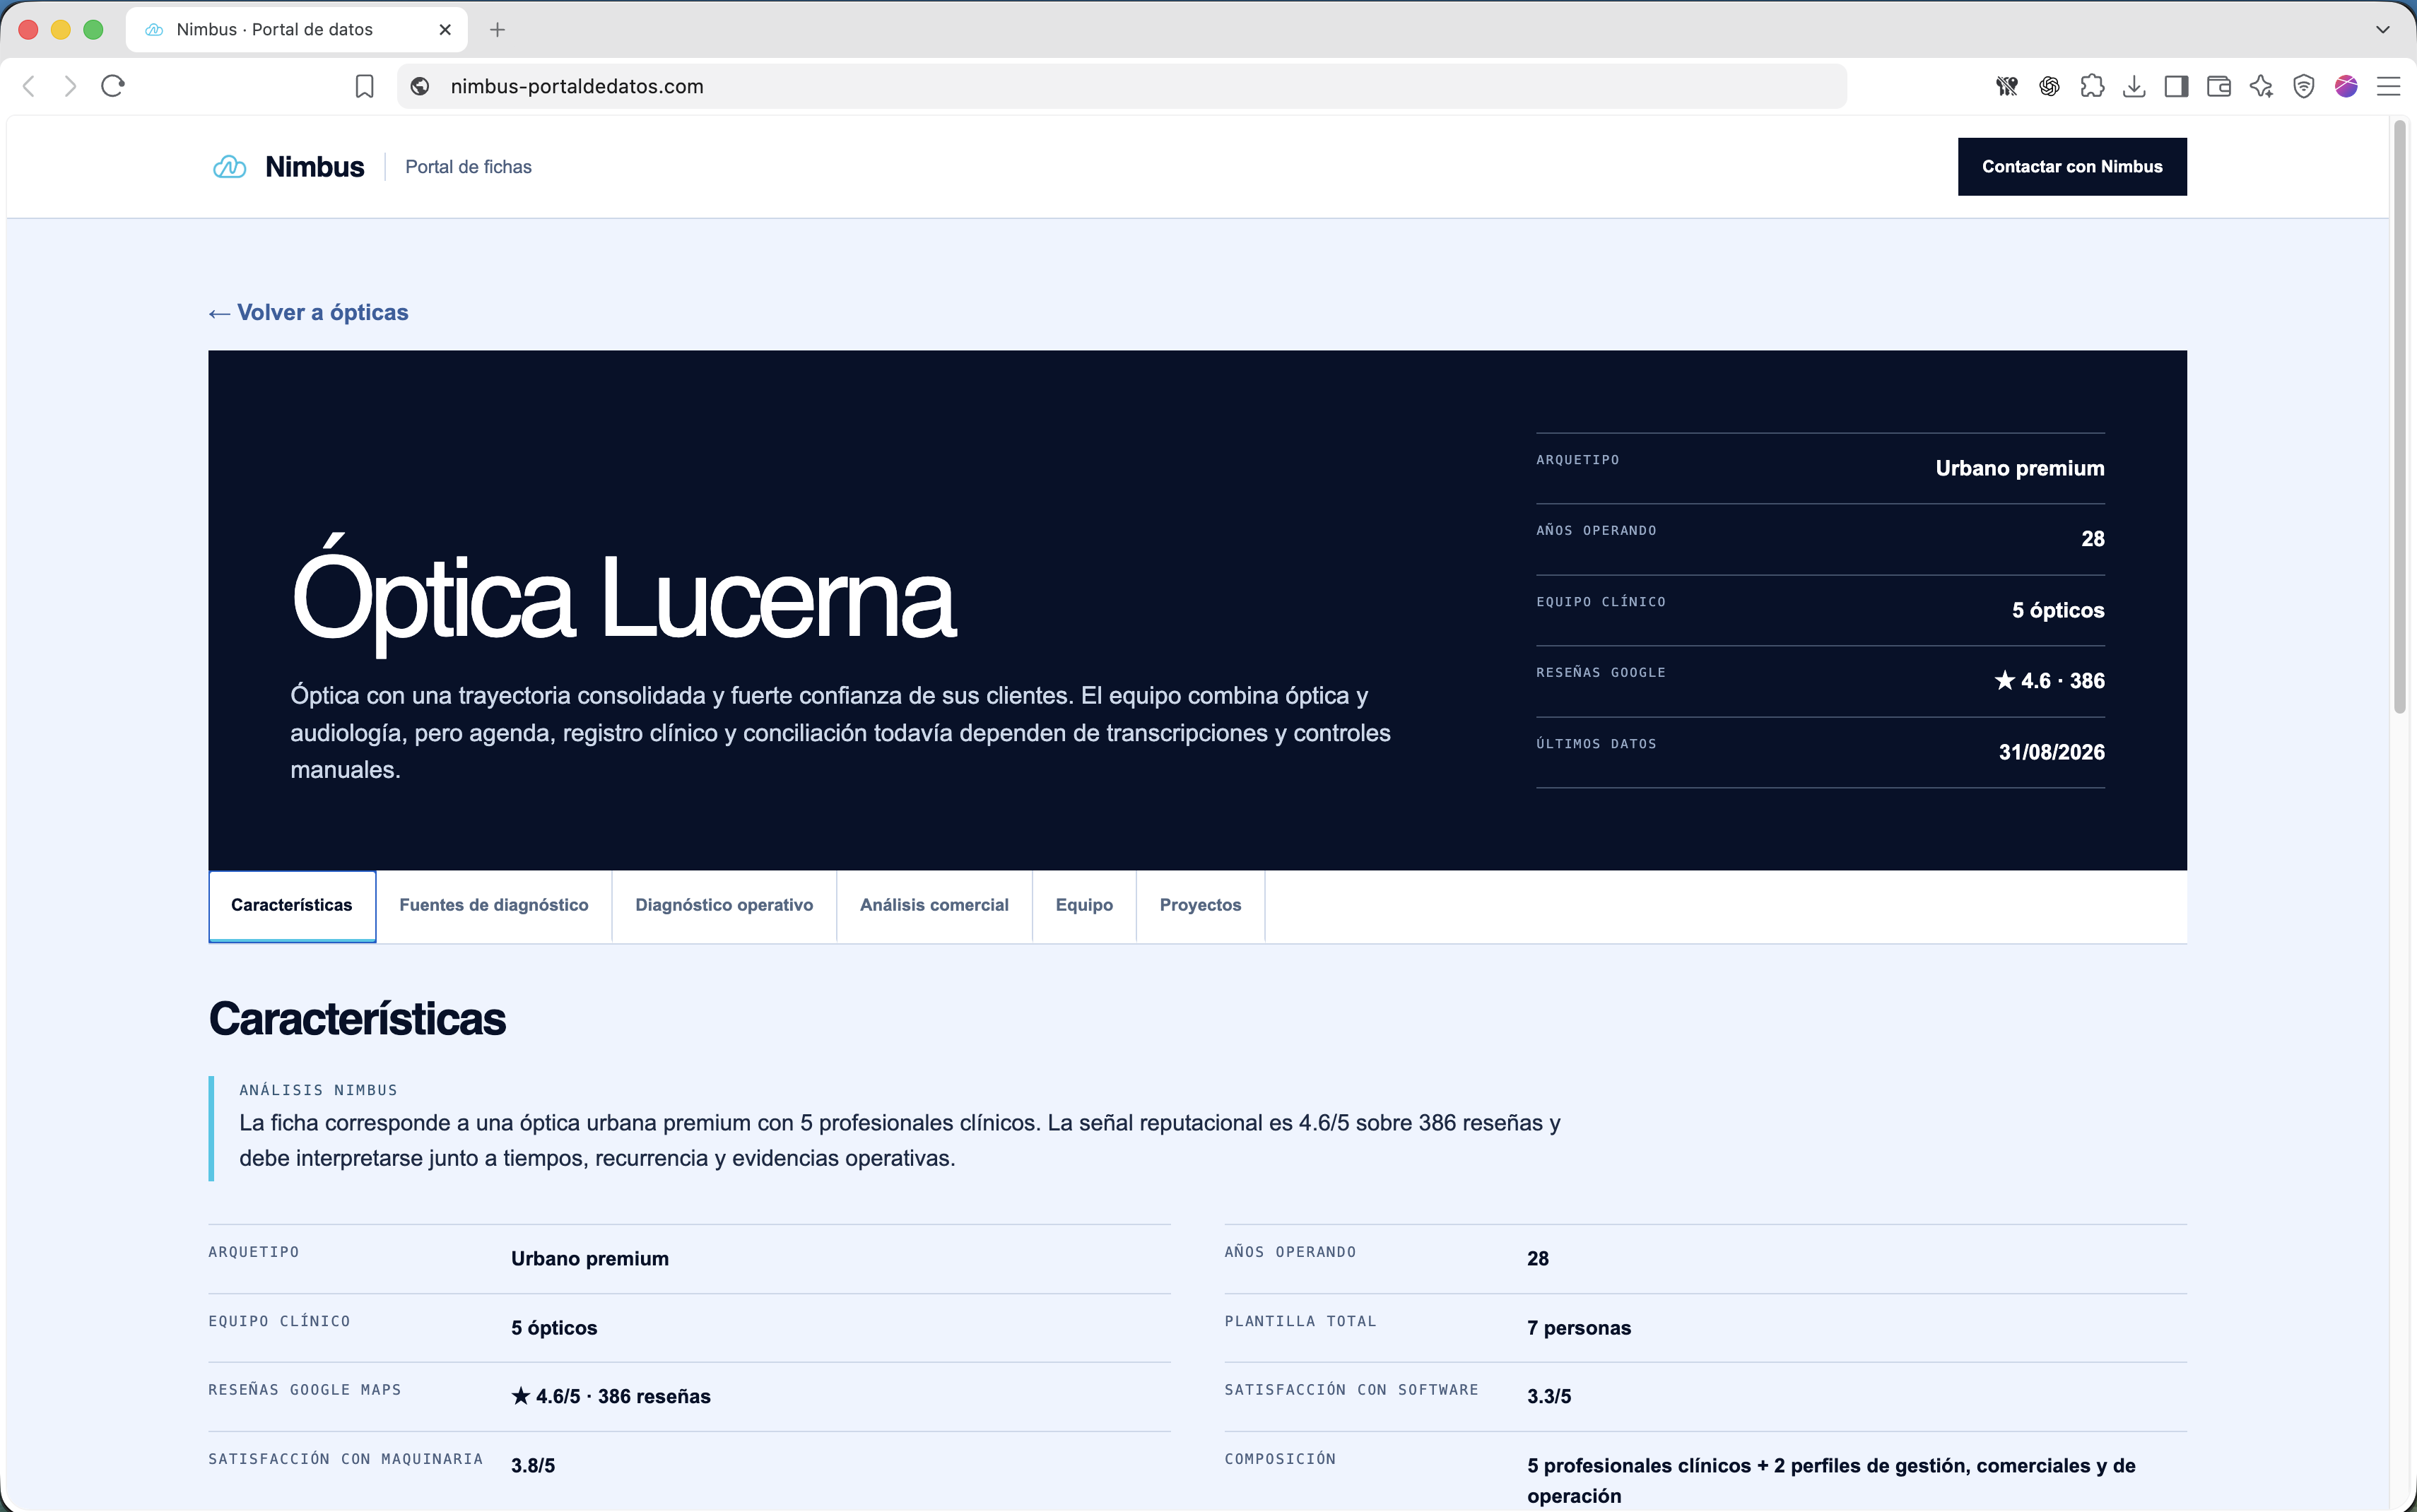Click the Portal de fichas link
Screen dimensions: 2417x1512
click(468, 167)
